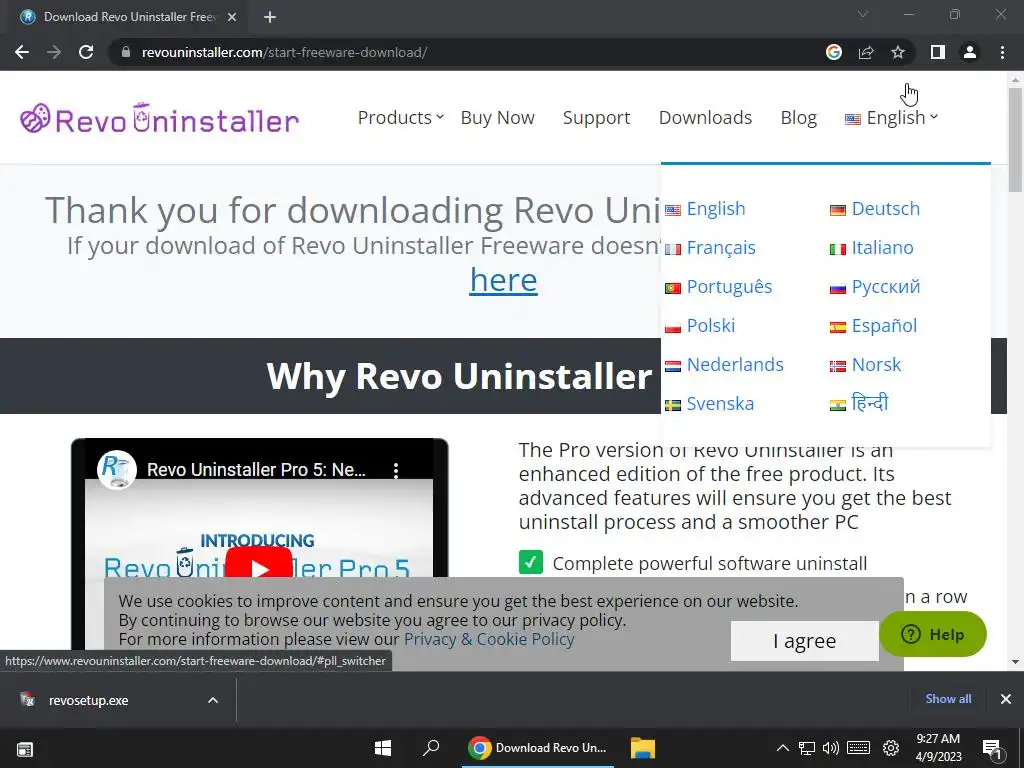
Task: Bookmark this page with the star icon
Action: point(898,52)
